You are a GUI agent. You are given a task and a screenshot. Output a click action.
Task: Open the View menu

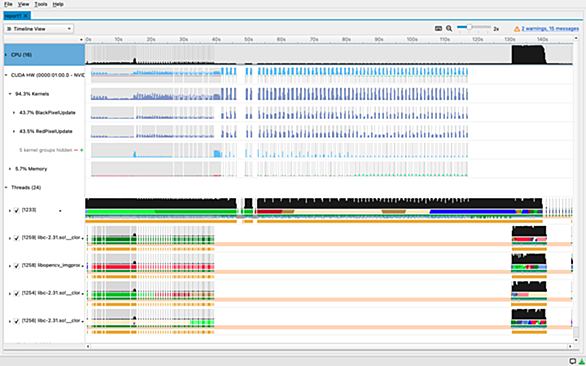pos(23,4)
